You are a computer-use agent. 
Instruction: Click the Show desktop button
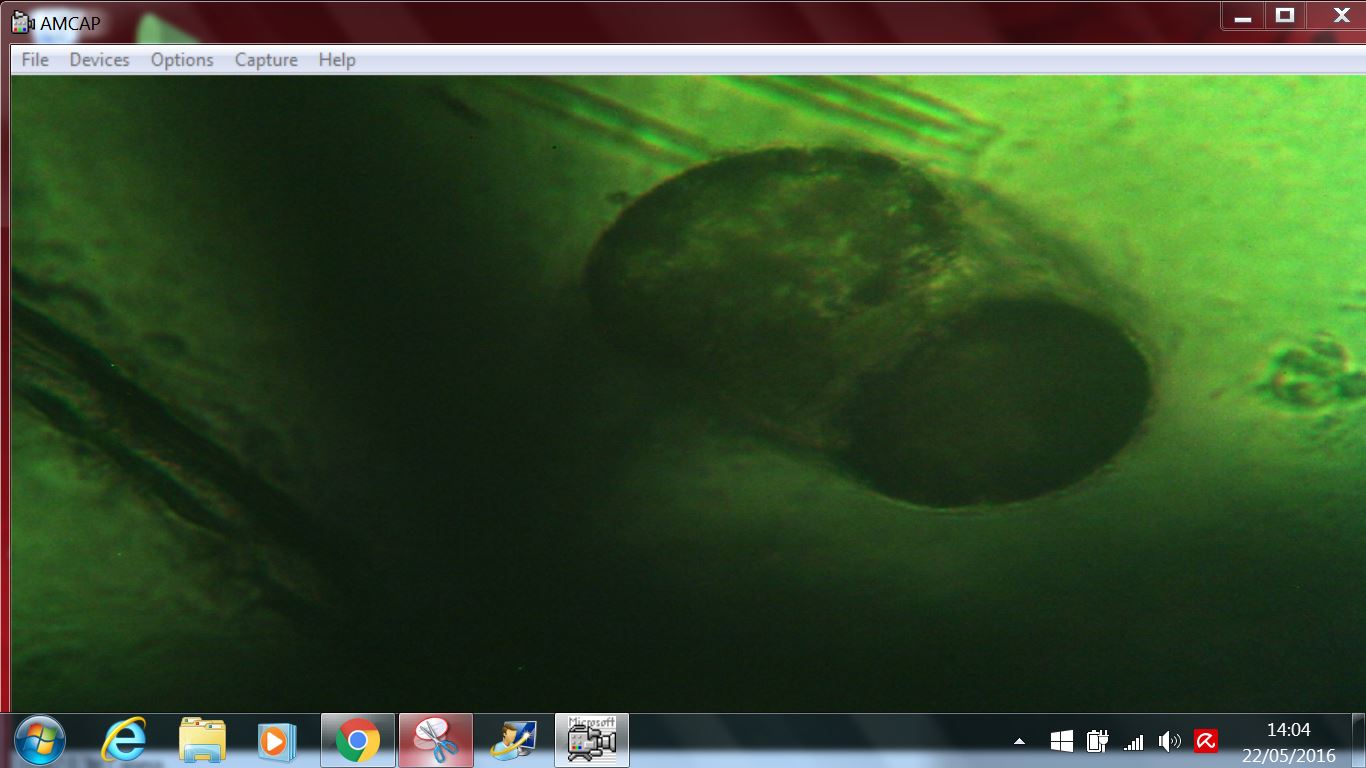(x=1358, y=741)
